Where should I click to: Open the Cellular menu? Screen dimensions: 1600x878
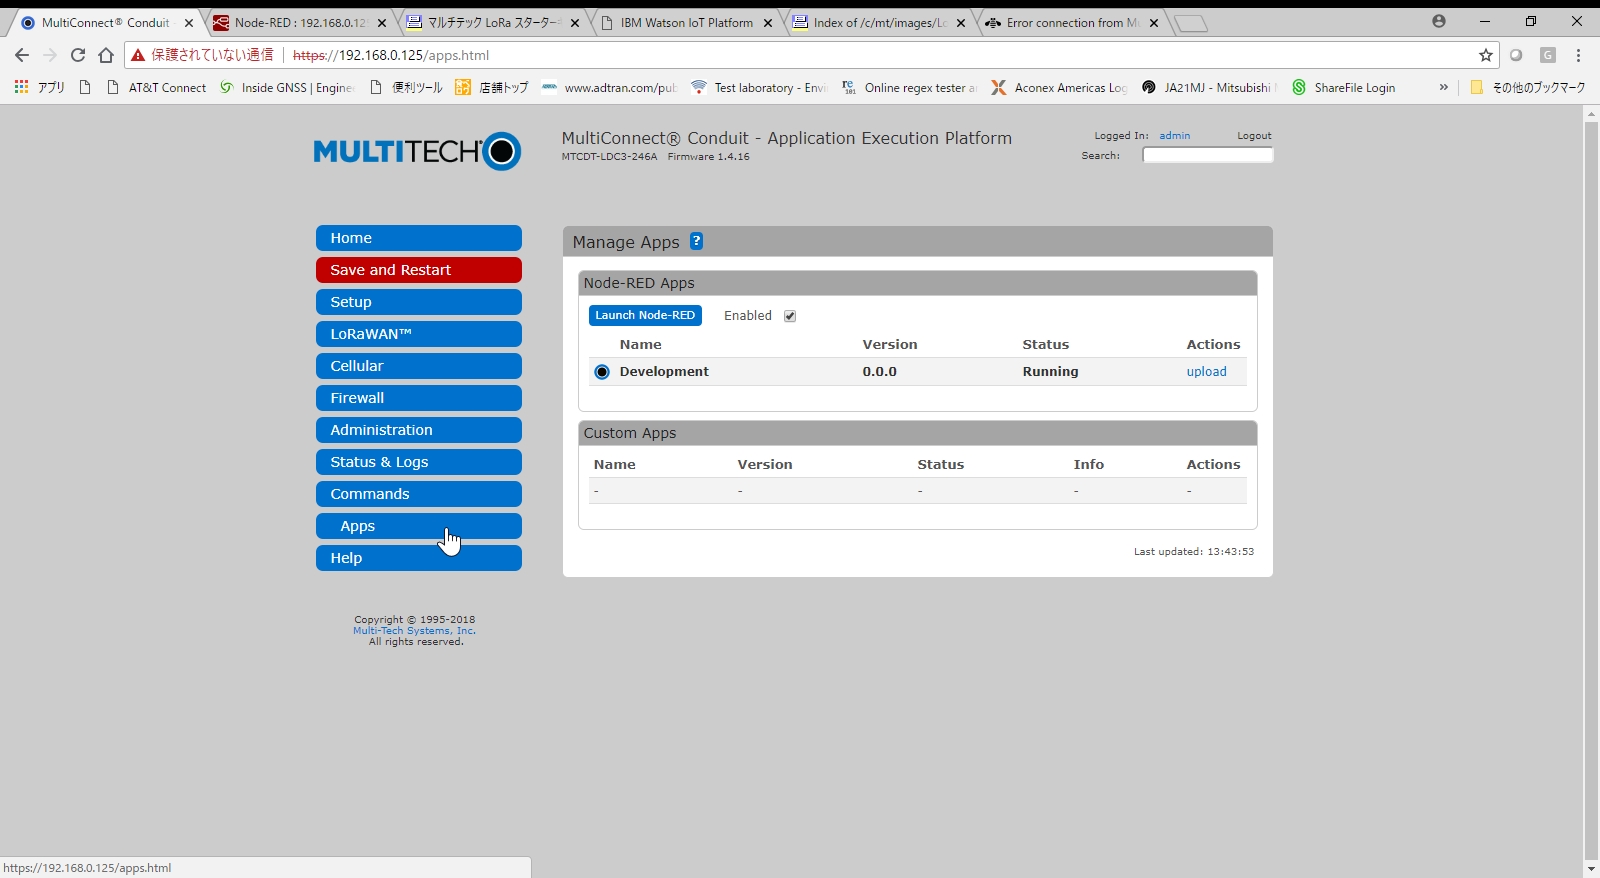[x=419, y=366]
